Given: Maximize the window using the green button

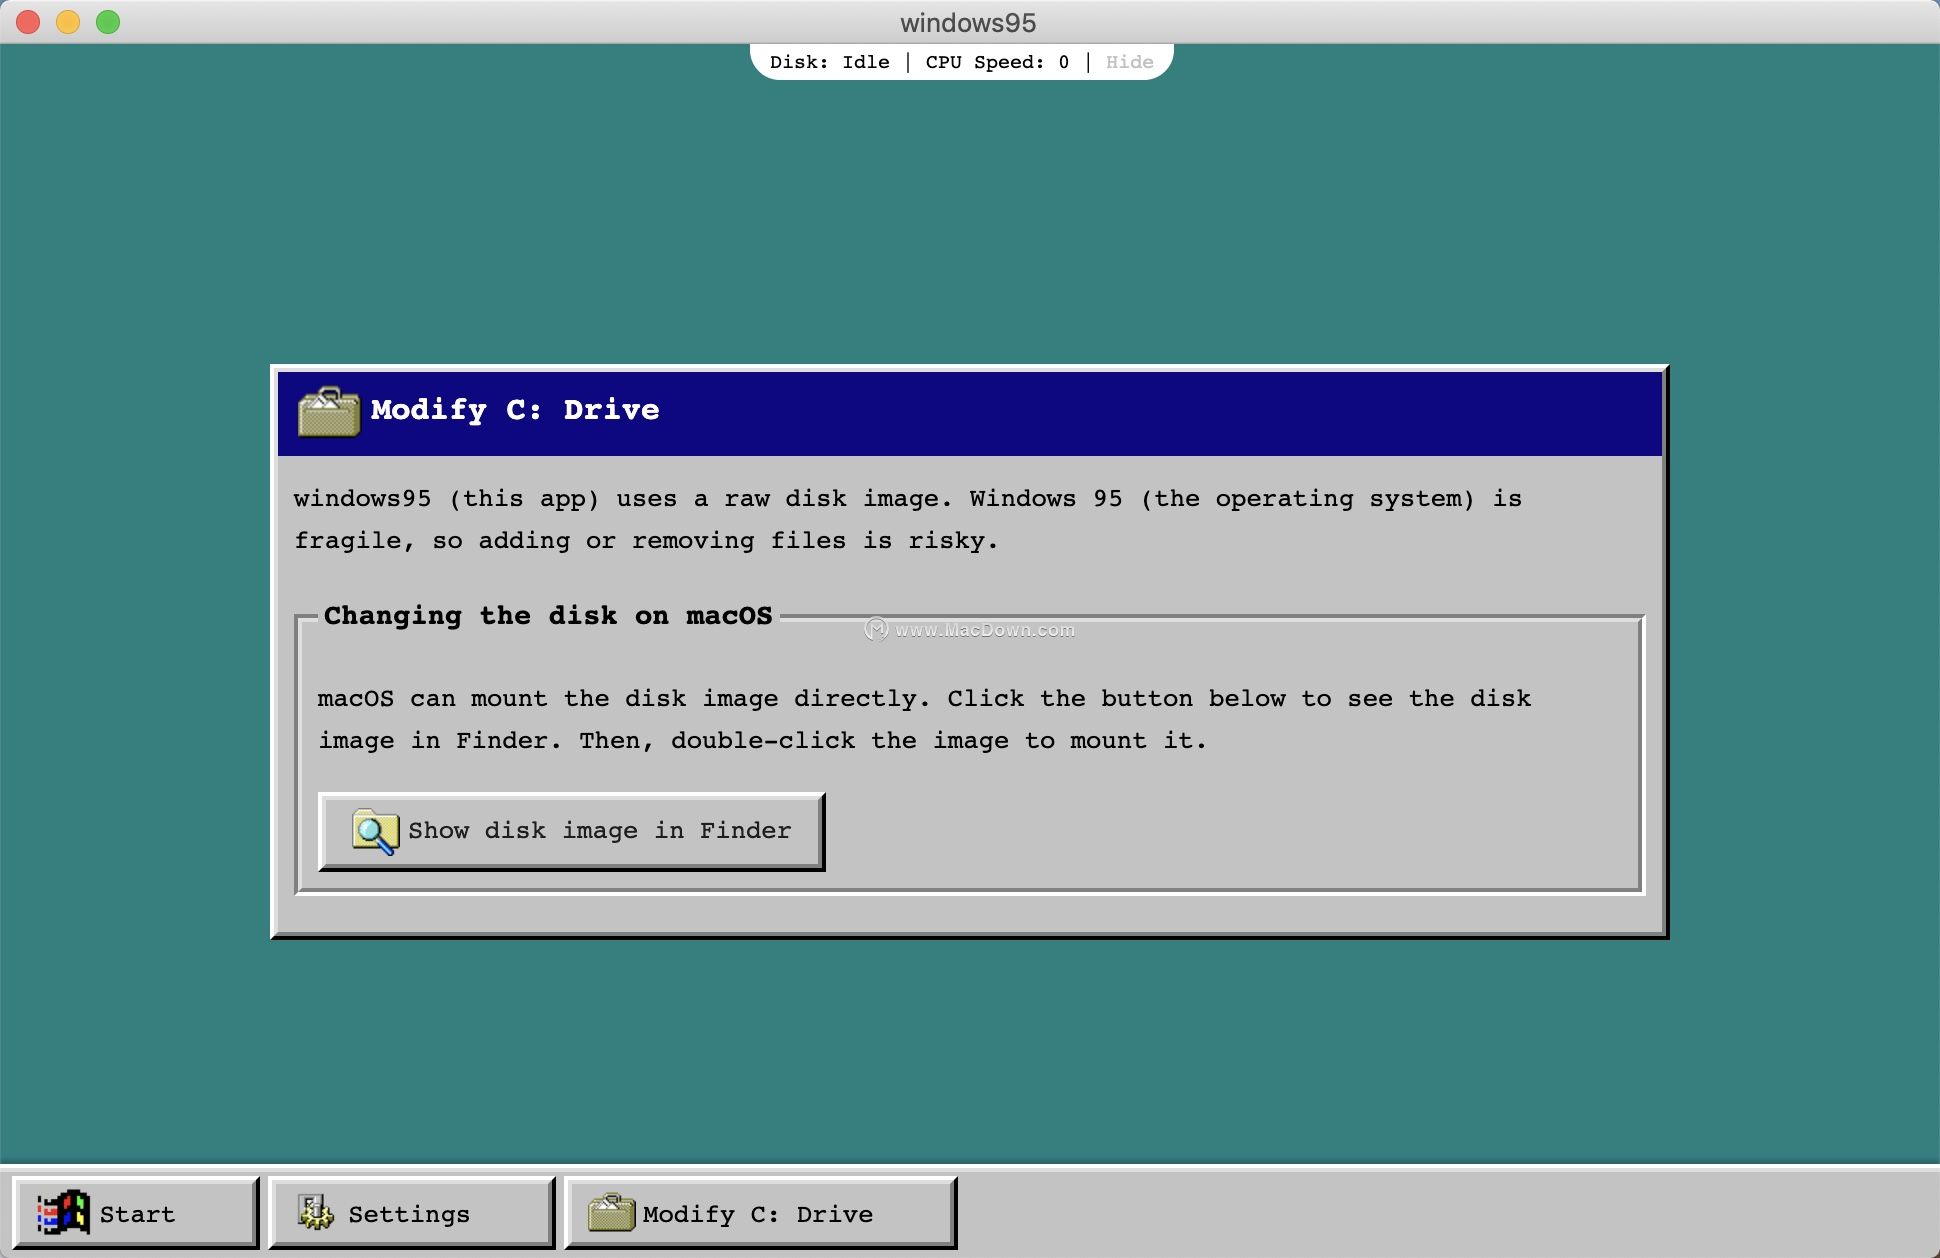Looking at the screenshot, I should tap(108, 22).
